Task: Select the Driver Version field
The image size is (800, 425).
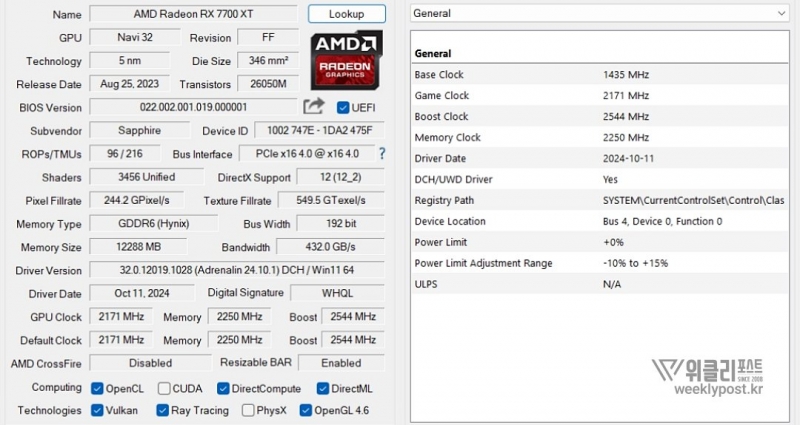Action: click(x=236, y=270)
